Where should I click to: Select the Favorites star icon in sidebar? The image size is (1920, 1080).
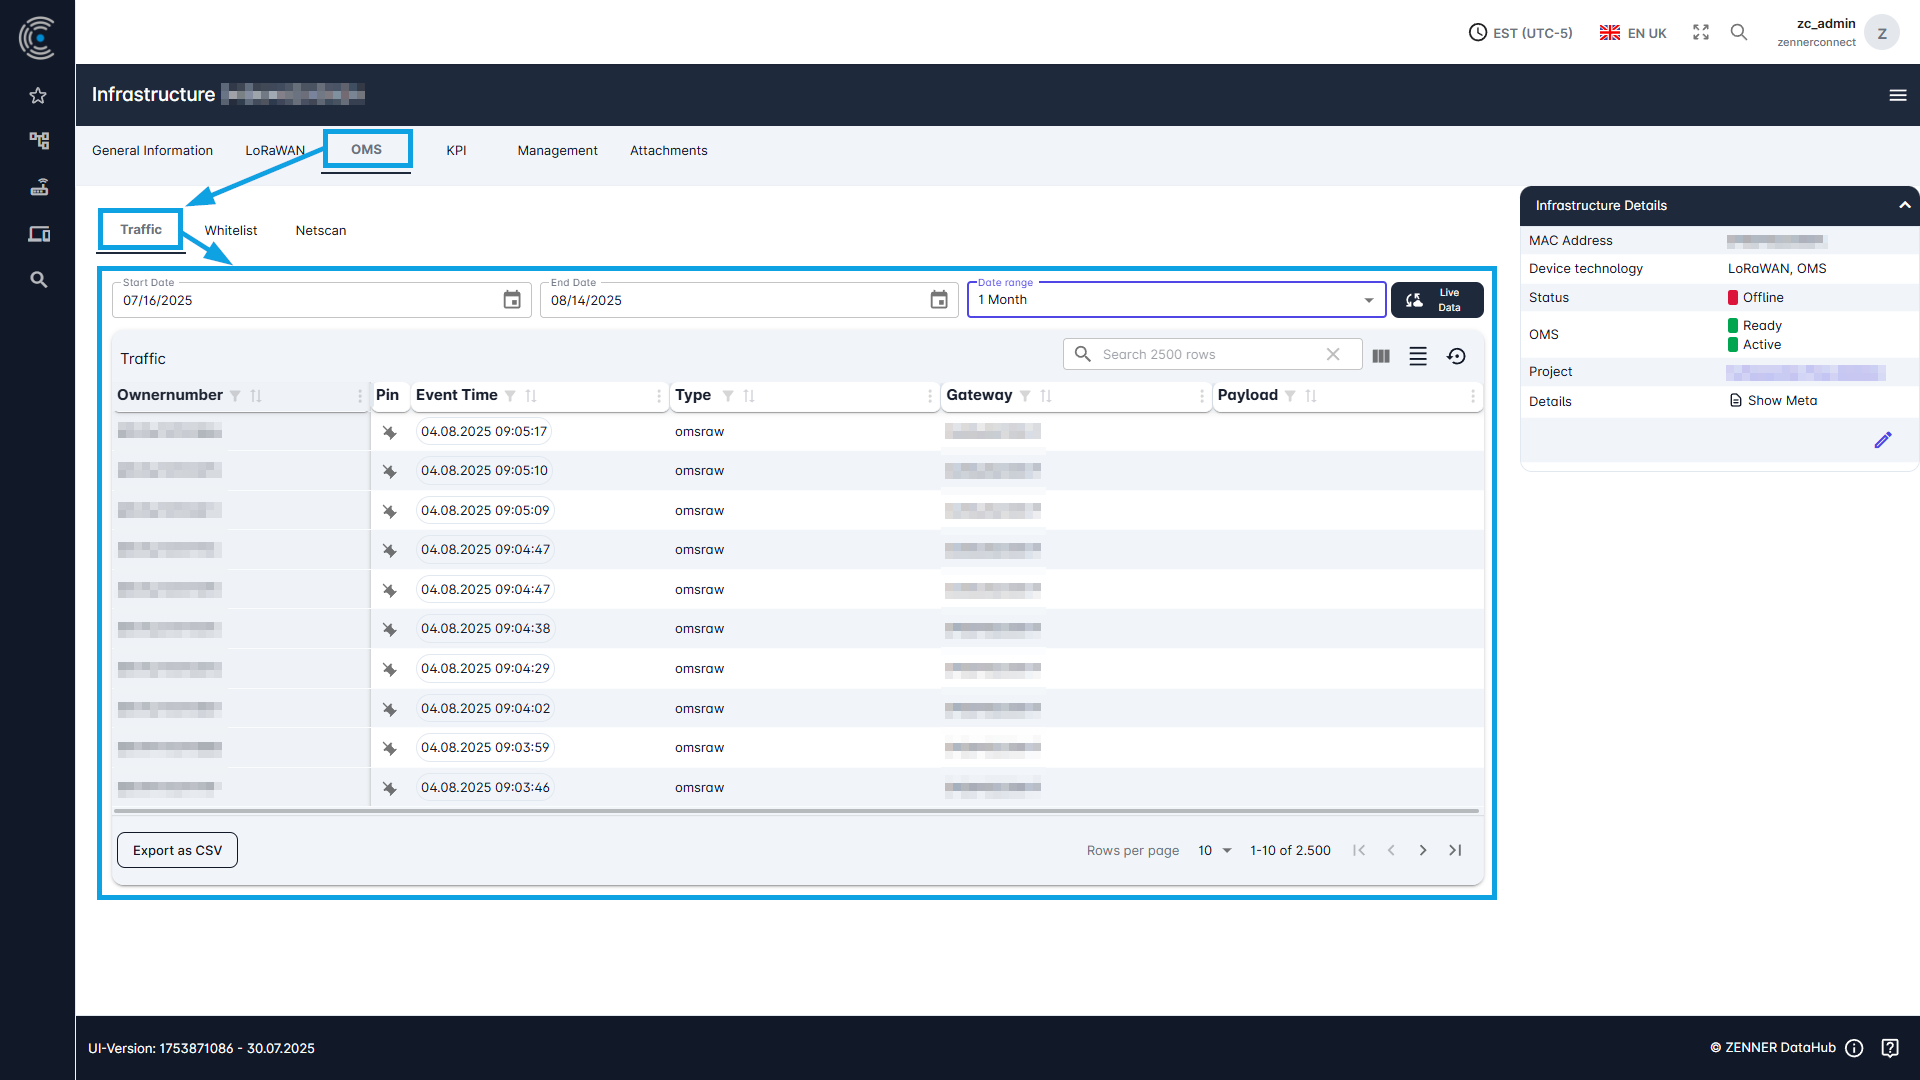click(38, 95)
